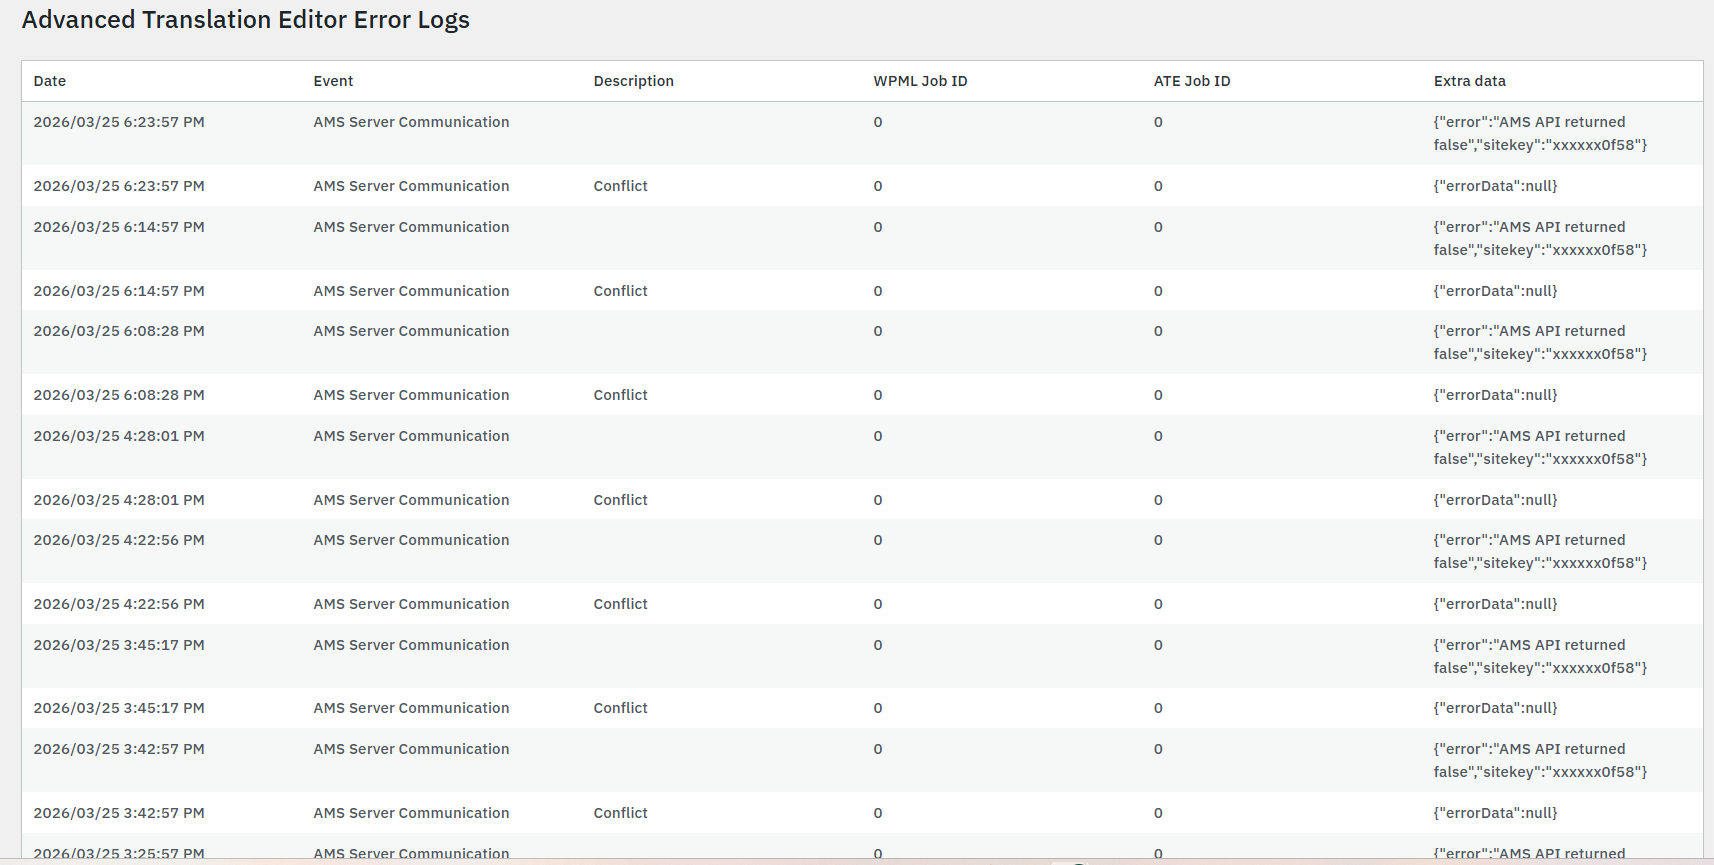
Task: Click Conflict cell for 3:45:17 PM entry
Action: [620, 708]
